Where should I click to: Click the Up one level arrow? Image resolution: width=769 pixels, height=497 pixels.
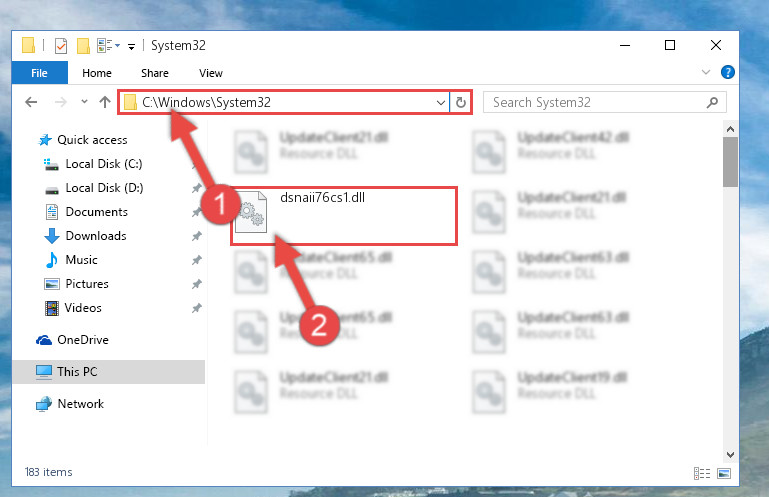[x=104, y=102]
